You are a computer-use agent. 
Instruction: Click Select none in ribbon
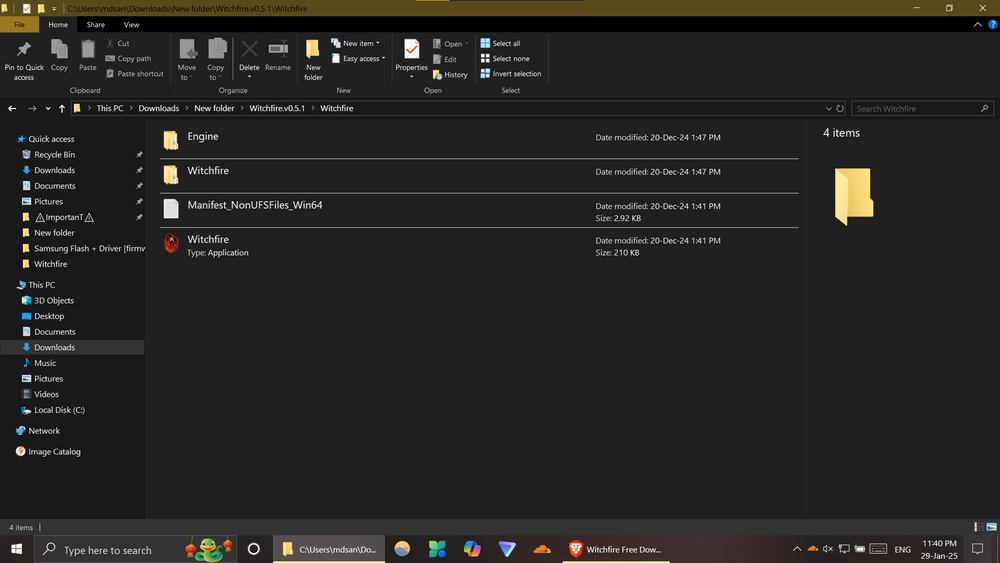click(505, 59)
